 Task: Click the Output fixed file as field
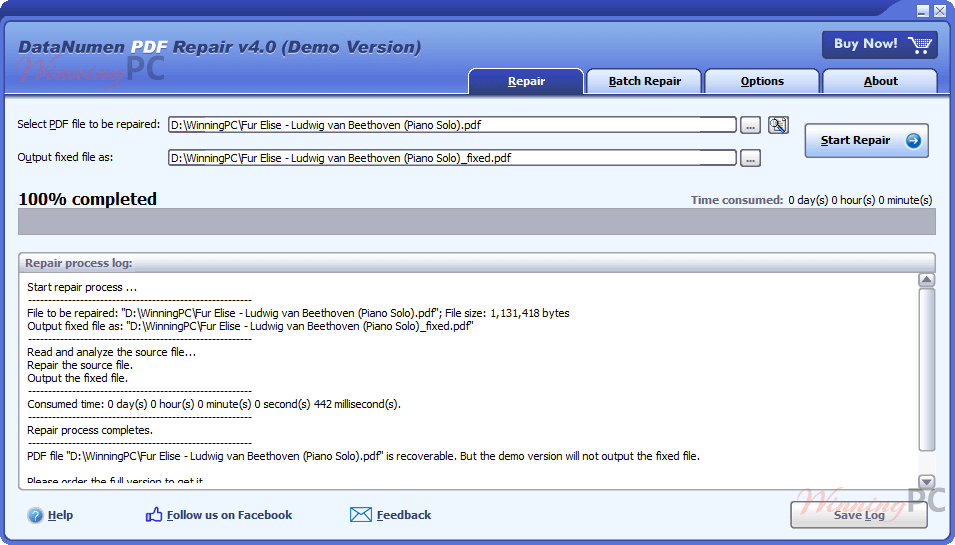click(452, 158)
